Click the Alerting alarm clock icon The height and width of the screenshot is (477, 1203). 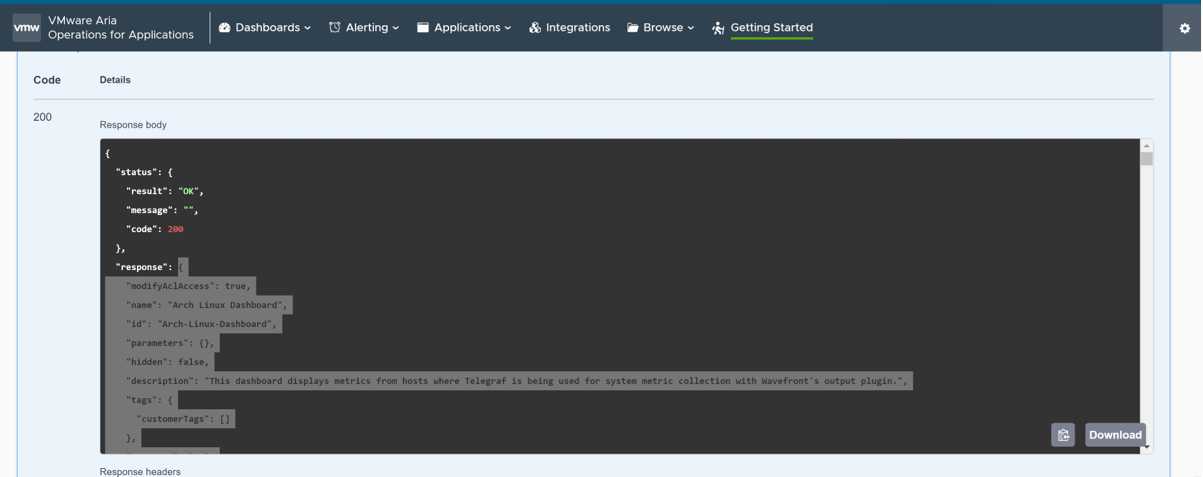click(335, 28)
